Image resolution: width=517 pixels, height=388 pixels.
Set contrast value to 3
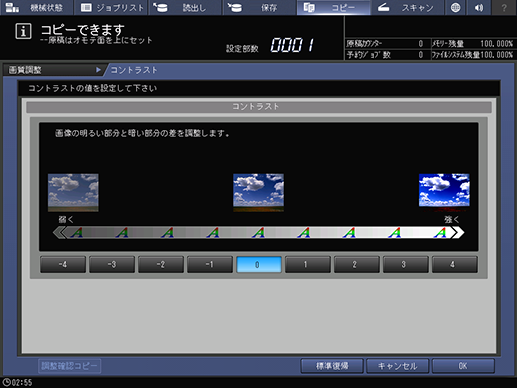tap(406, 265)
